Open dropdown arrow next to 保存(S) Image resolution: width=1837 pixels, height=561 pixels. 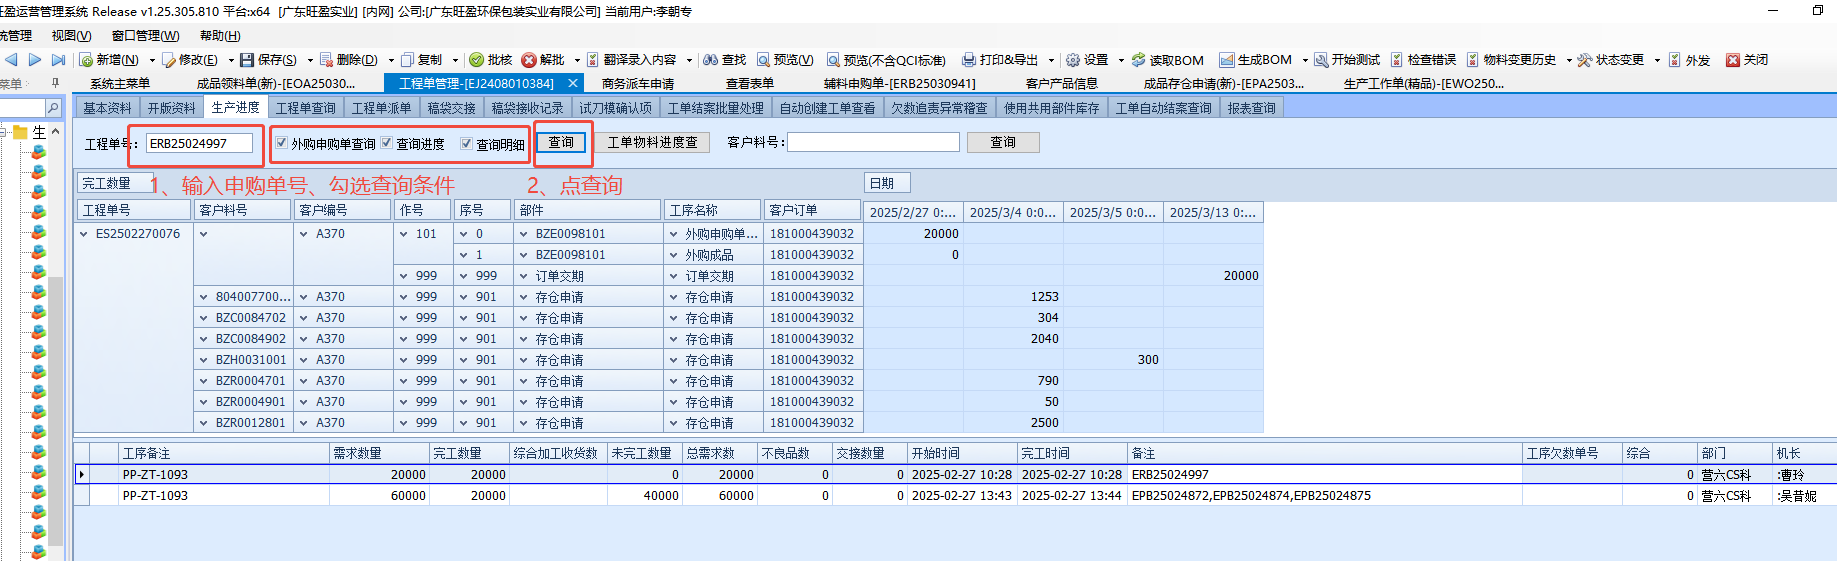click(310, 60)
